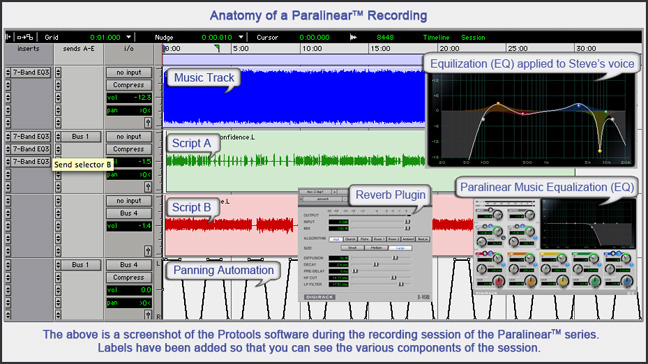This screenshot has width=648, height=364.
Task: Select the NonLin reverb algorithm
Action: pos(422,239)
